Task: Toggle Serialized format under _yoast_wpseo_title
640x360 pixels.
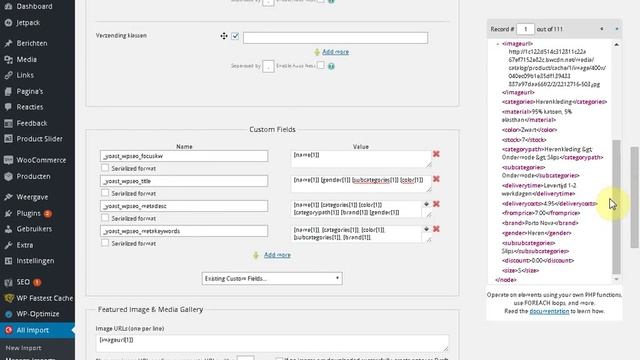Action: click(x=105, y=193)
